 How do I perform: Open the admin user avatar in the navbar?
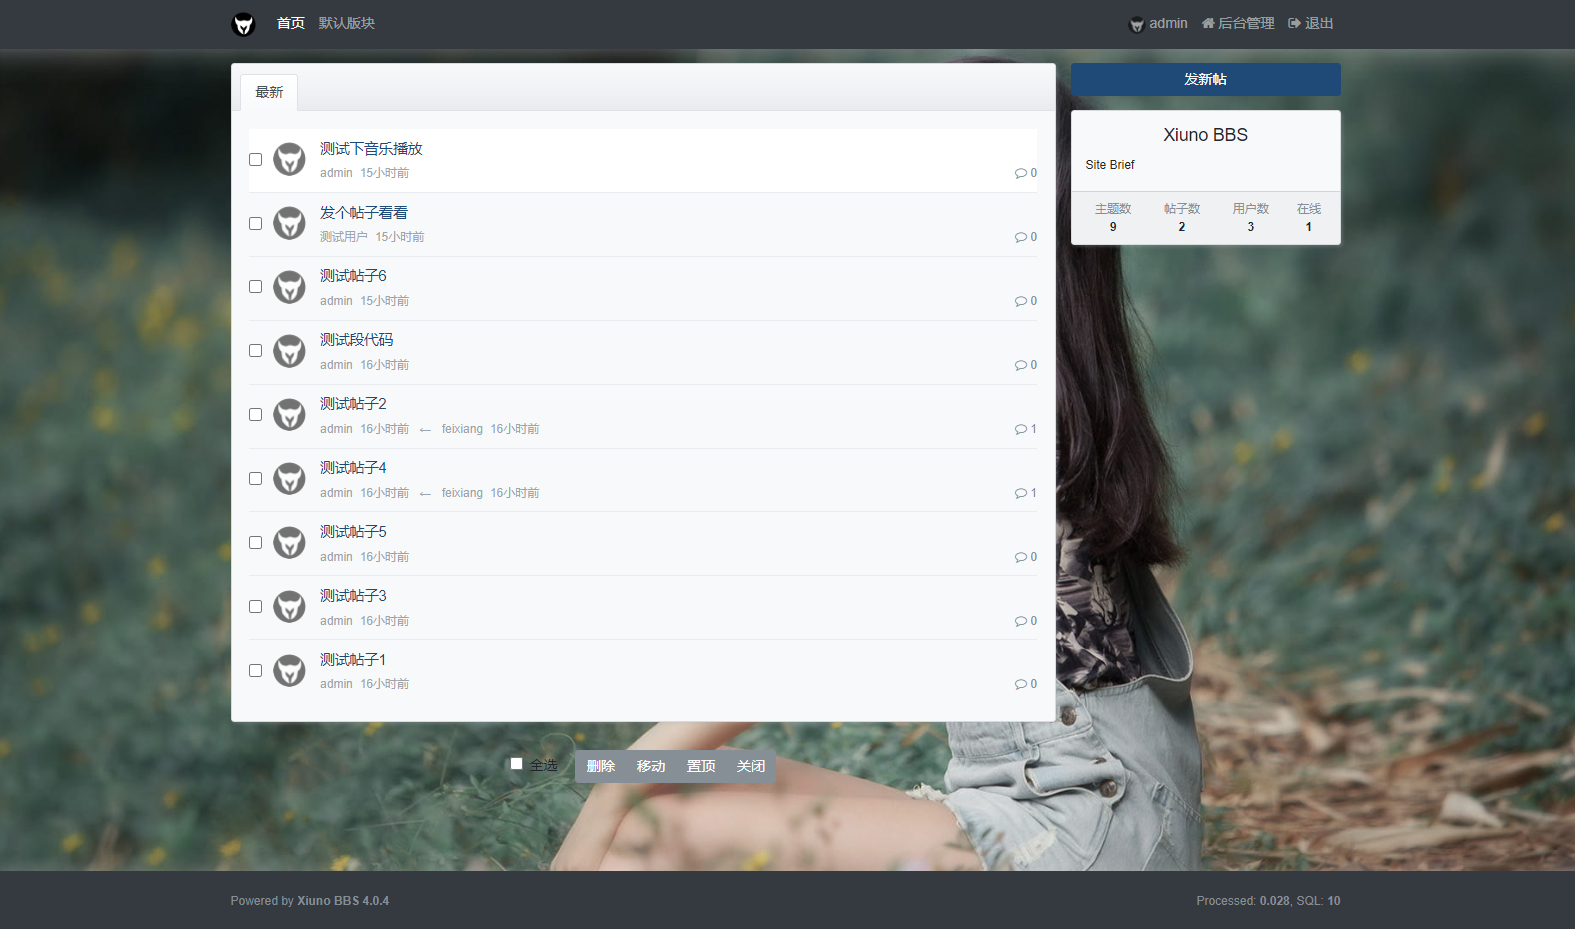click(x=1136, y=24)
